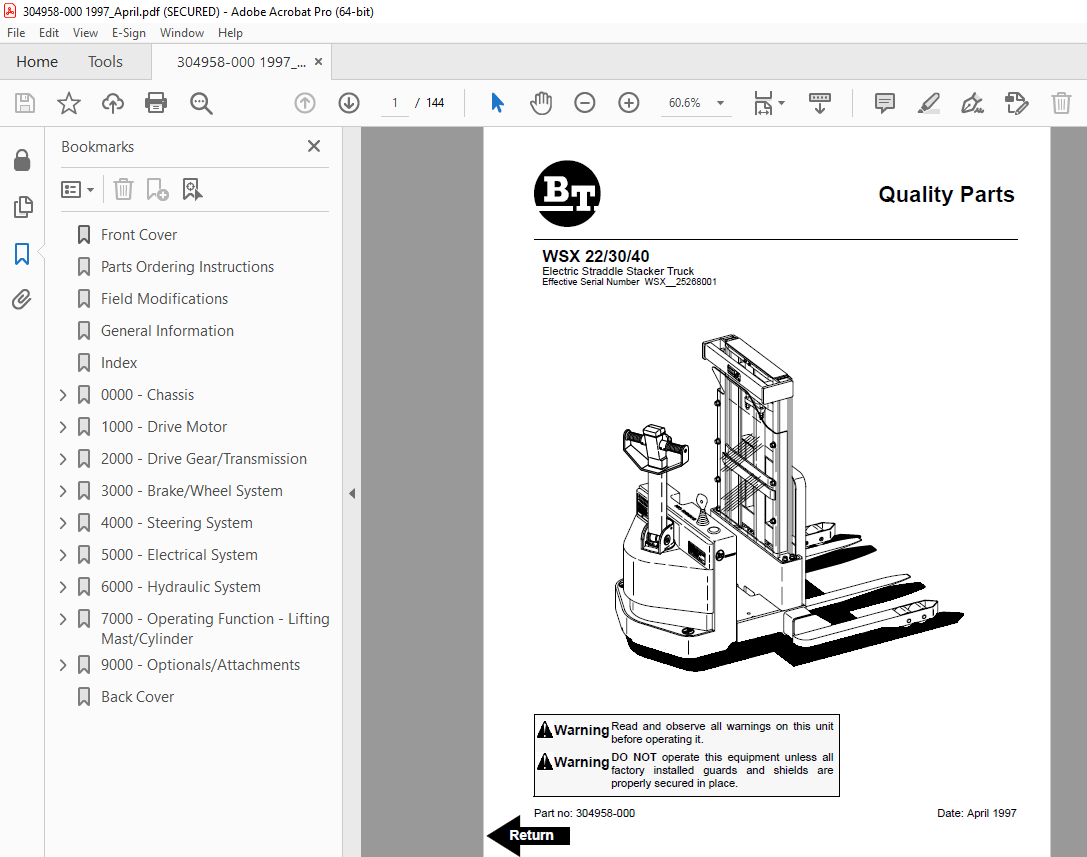Click the page number input field
Screen dimensions: 1087x857
(395, 103)
